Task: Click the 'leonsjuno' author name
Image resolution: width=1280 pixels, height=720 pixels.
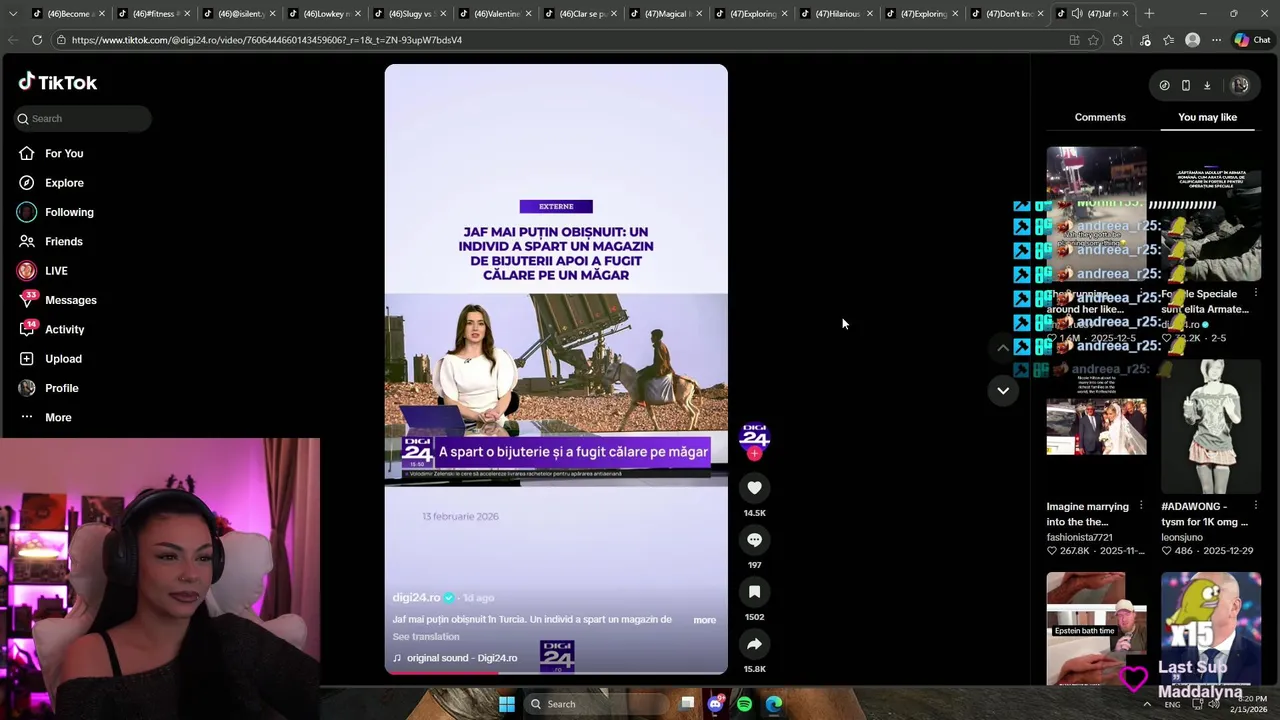Action: click(1181, 537)
